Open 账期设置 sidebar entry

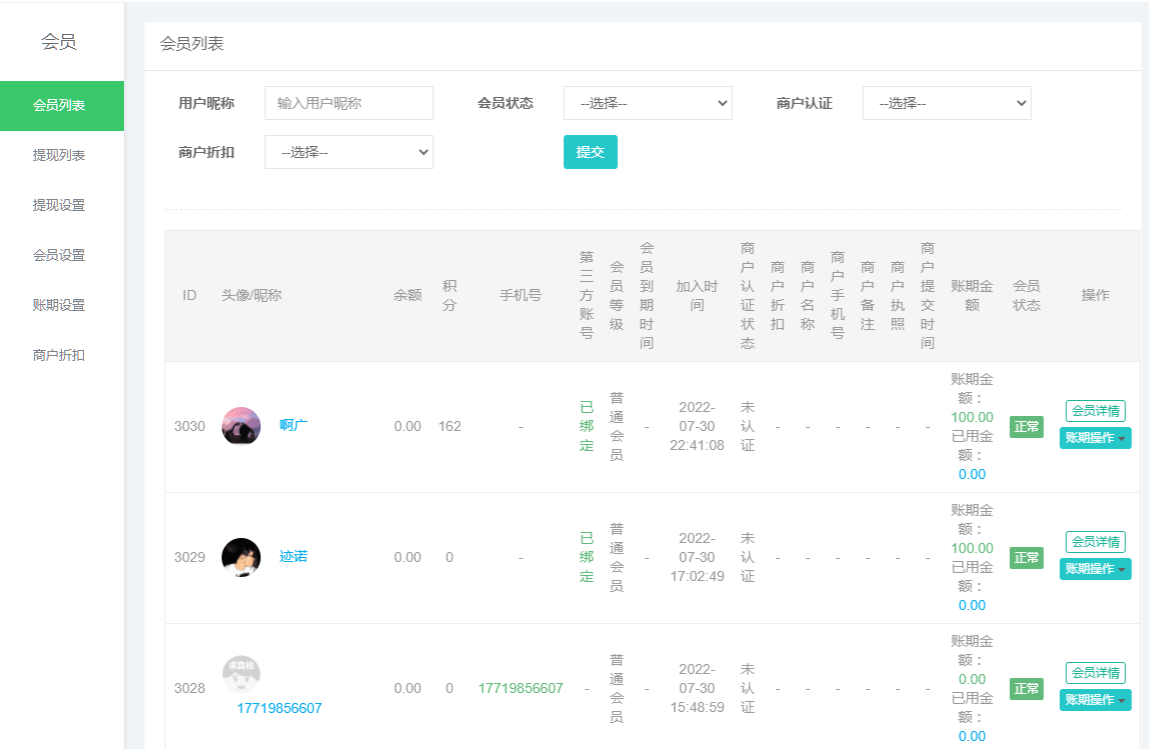(59, 305)
